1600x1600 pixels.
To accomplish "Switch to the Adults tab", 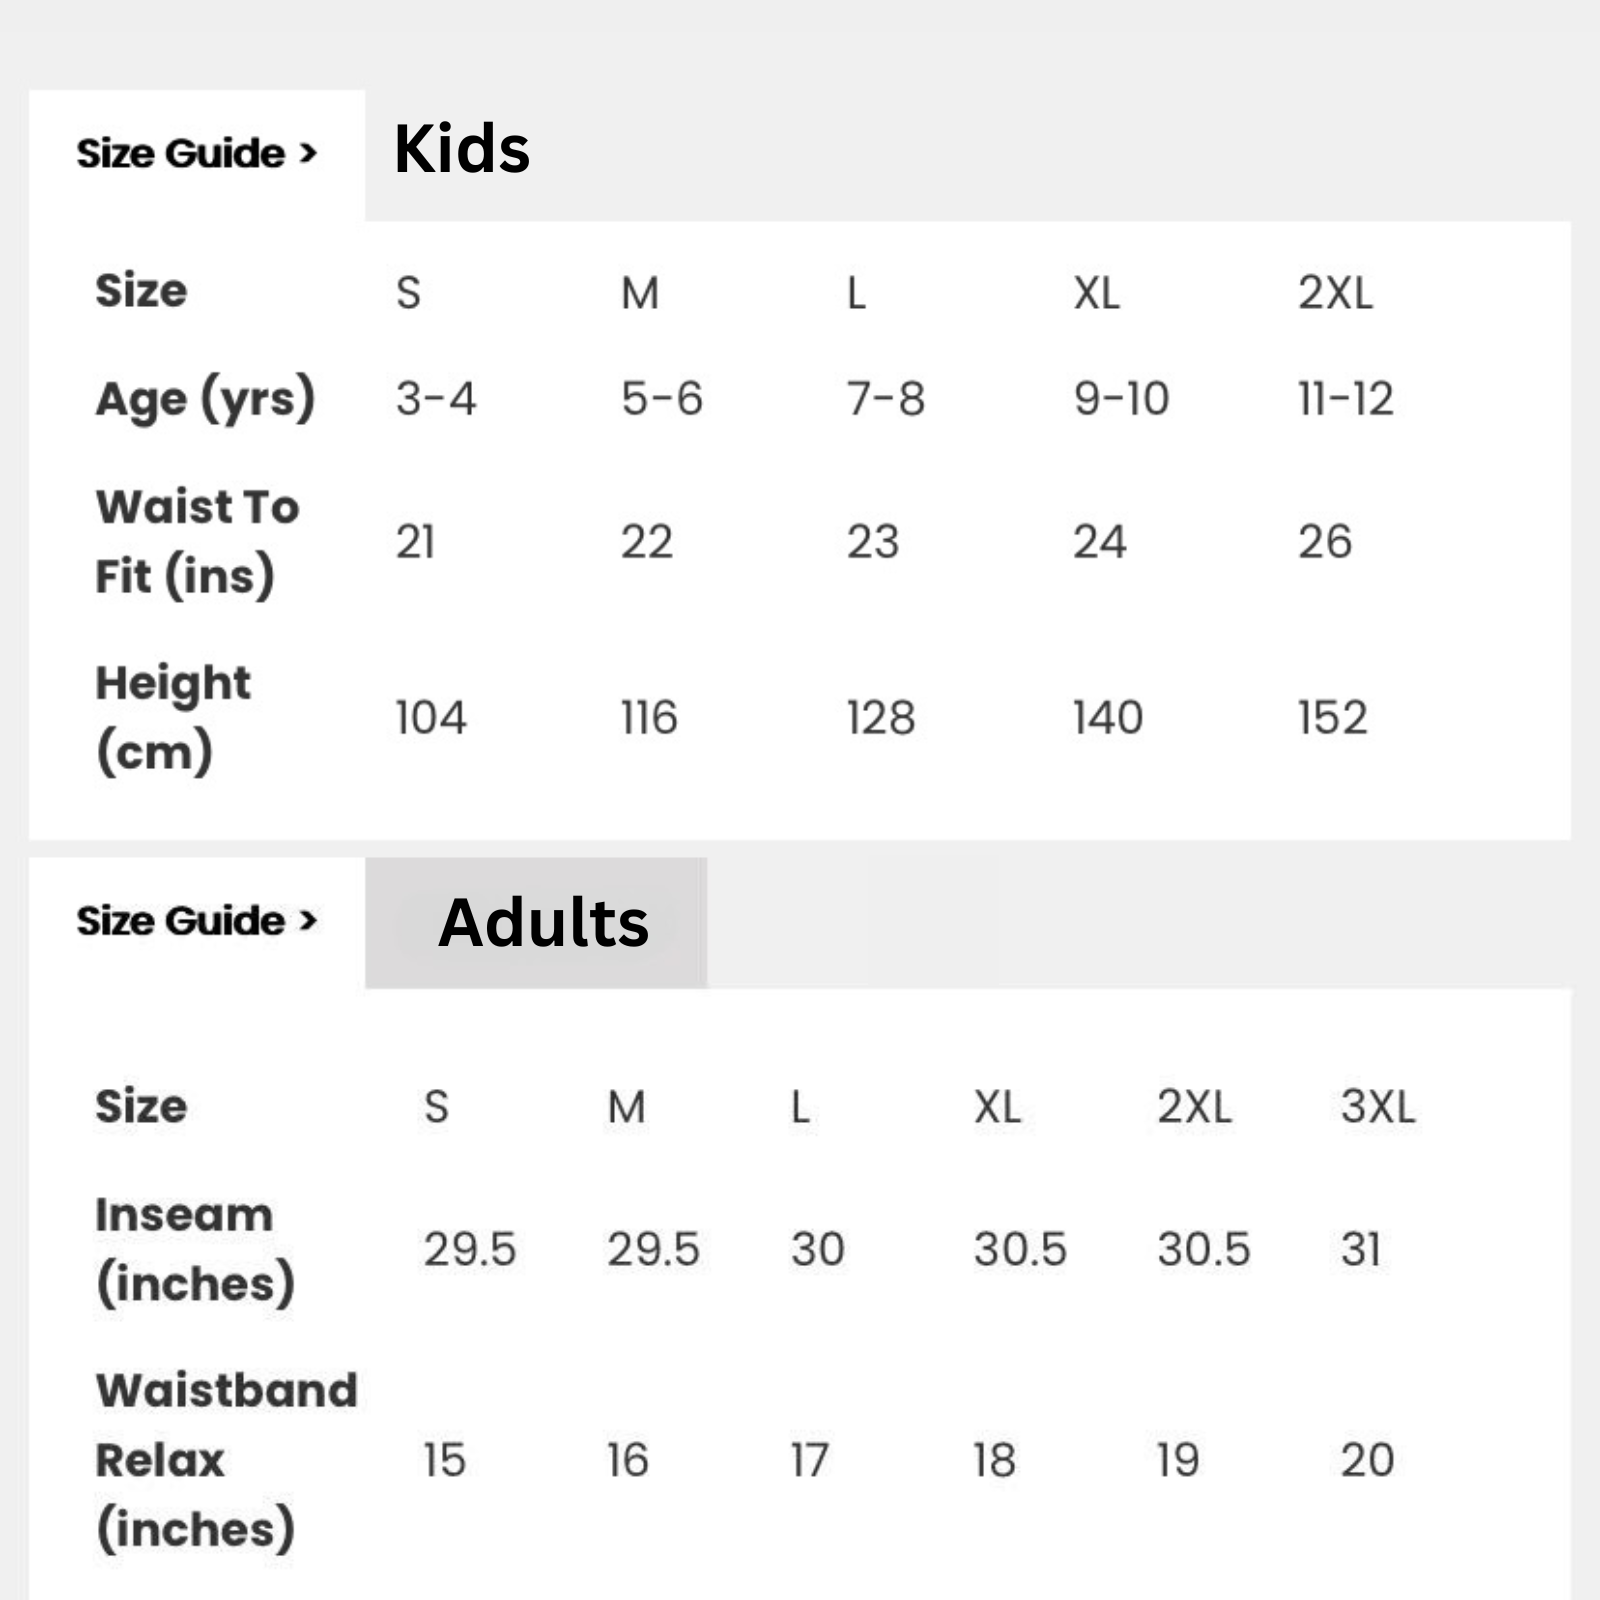I will click(543, 922).
